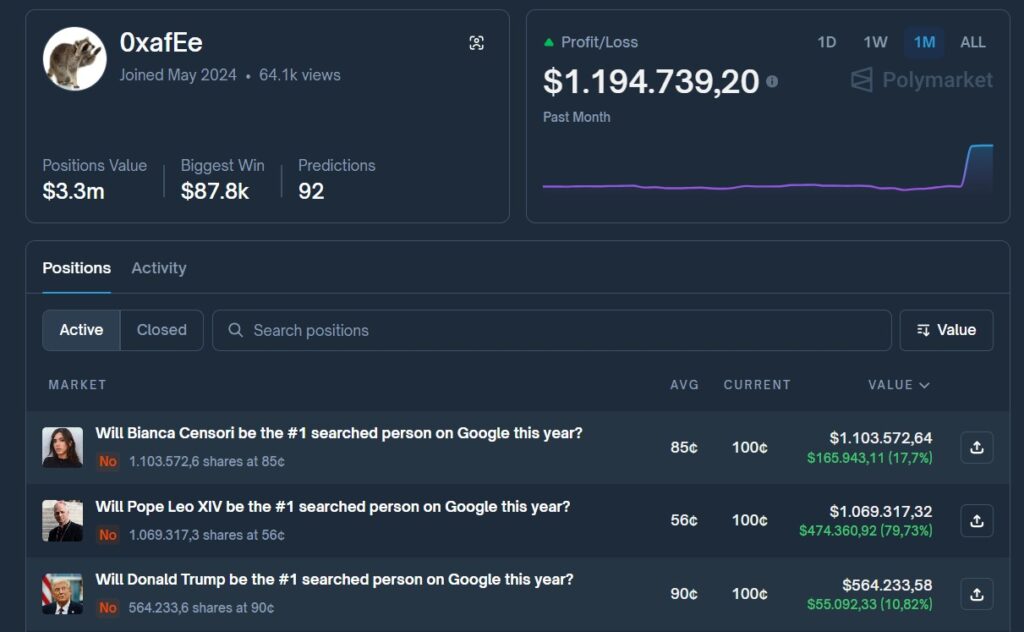Click the share icon on the Bianca Censori position

coord(977,447)
